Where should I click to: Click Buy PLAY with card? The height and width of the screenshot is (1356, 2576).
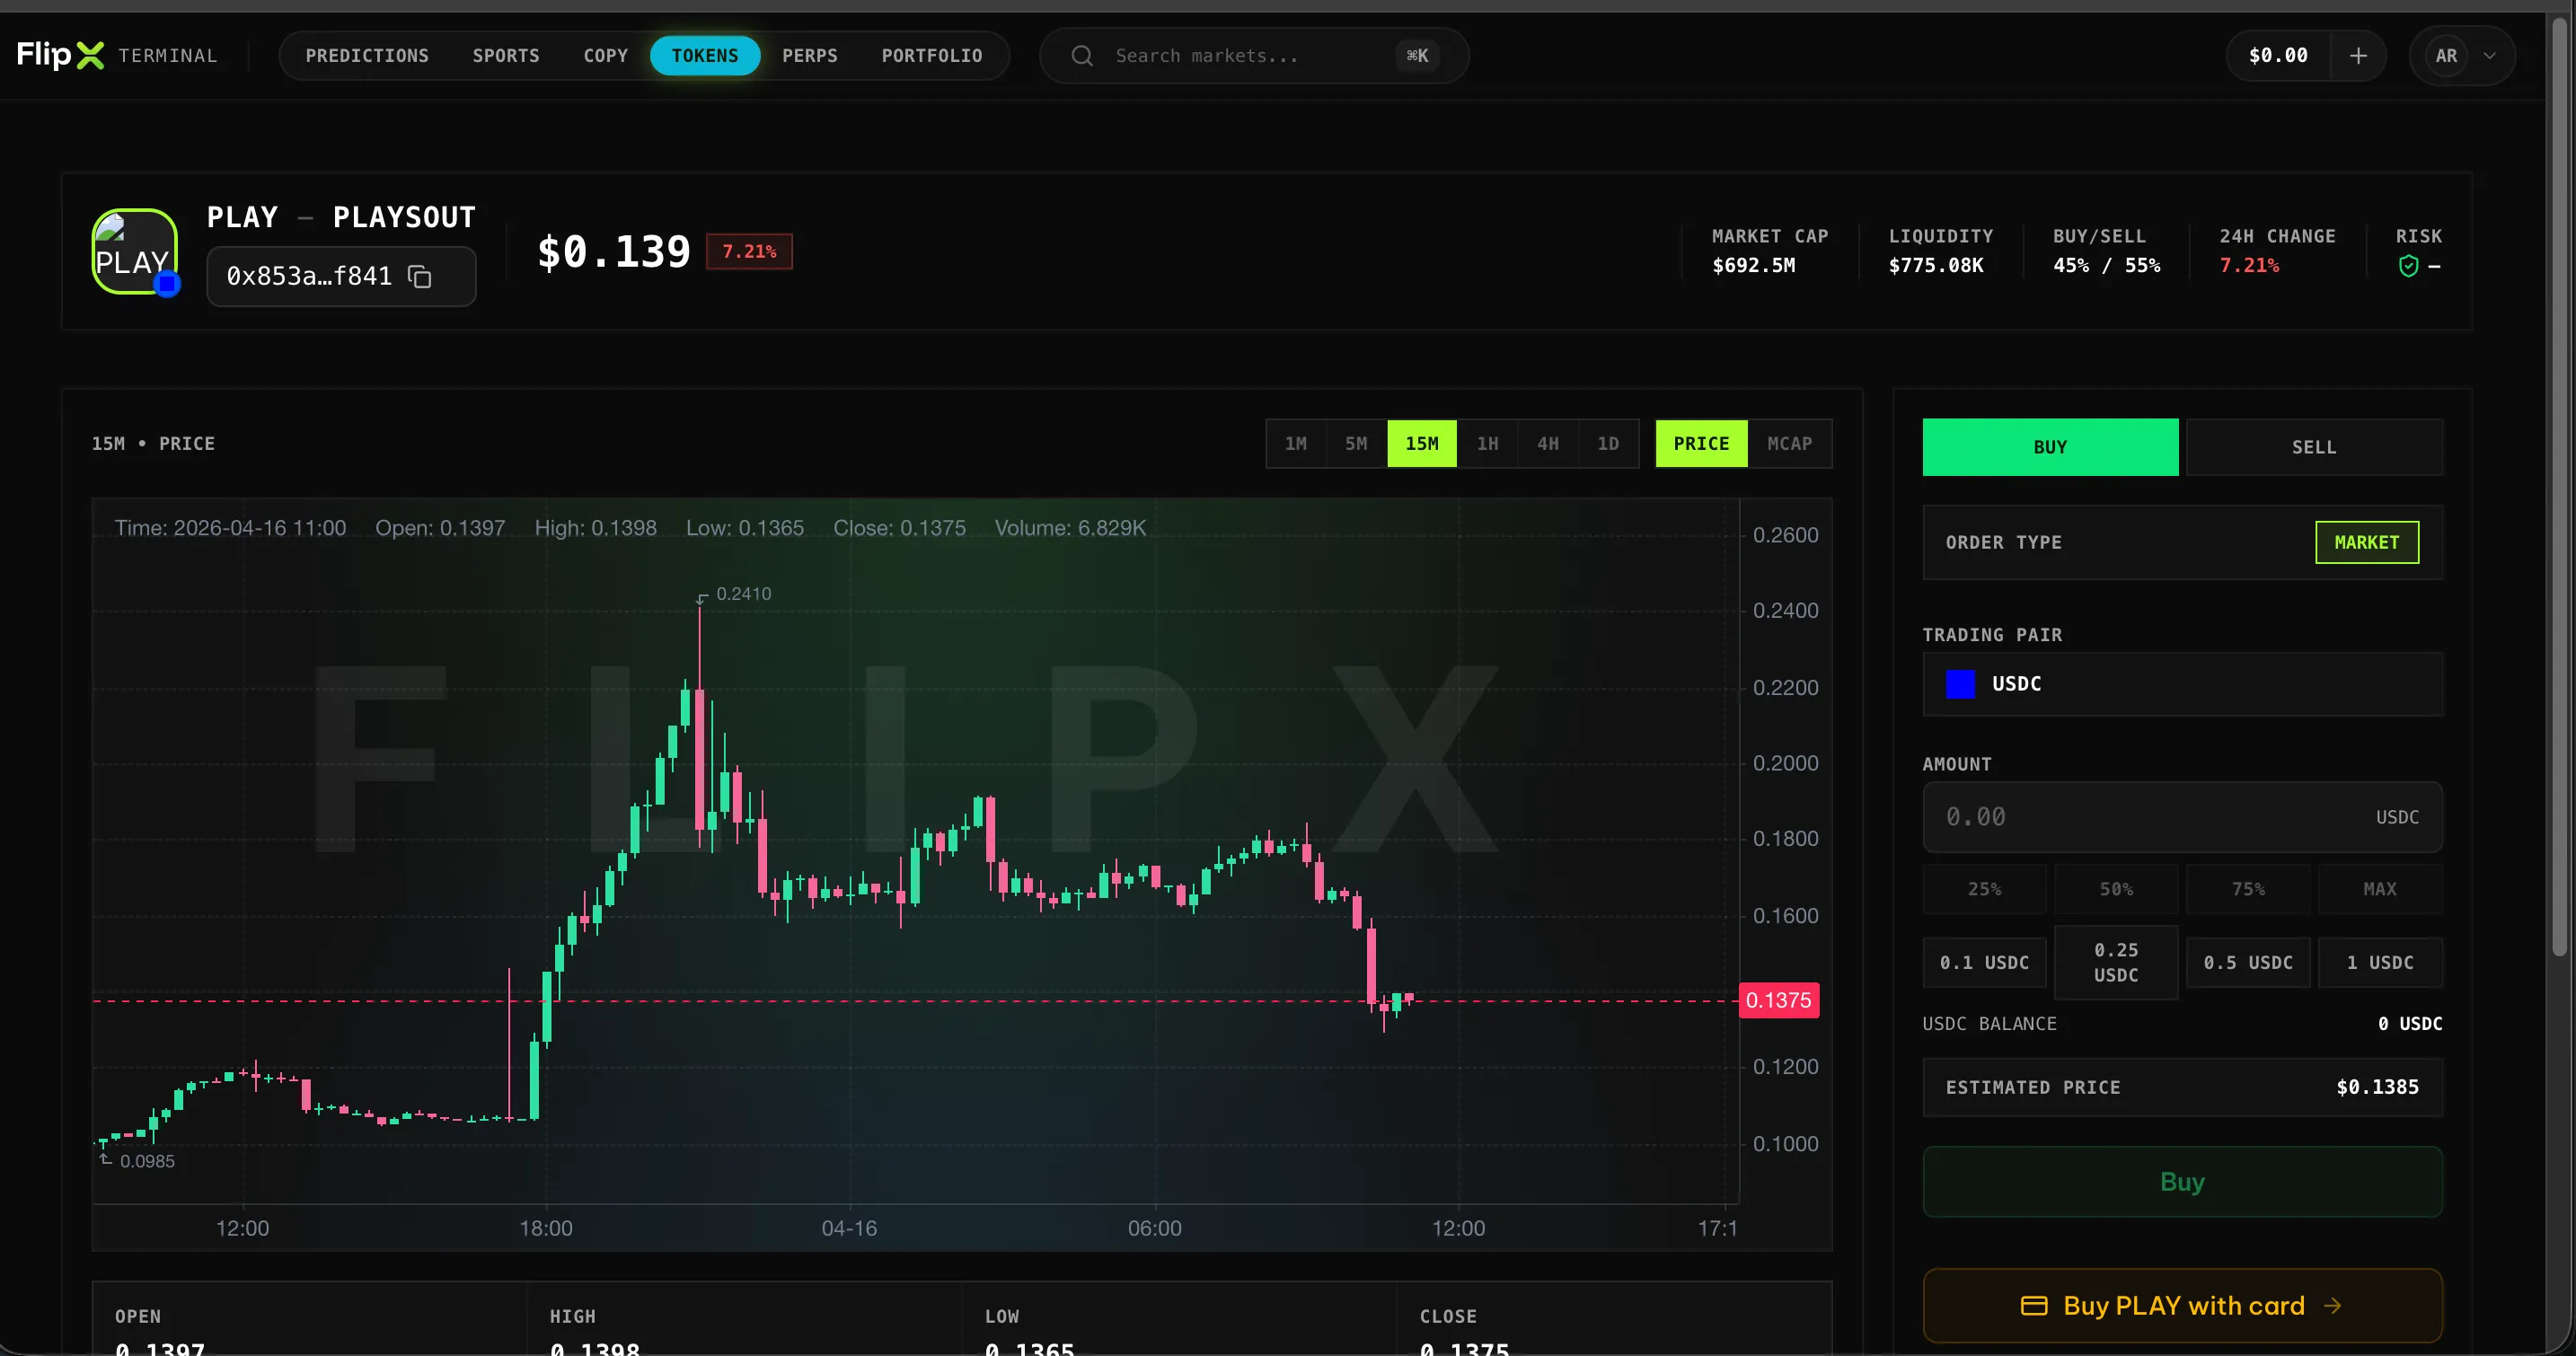click(x=2182, y=1306)
